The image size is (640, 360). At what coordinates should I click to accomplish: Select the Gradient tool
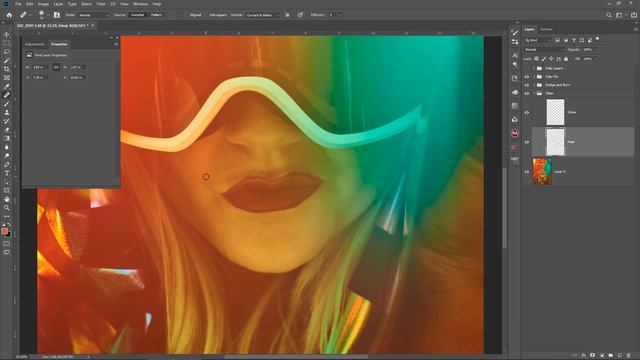7,138
